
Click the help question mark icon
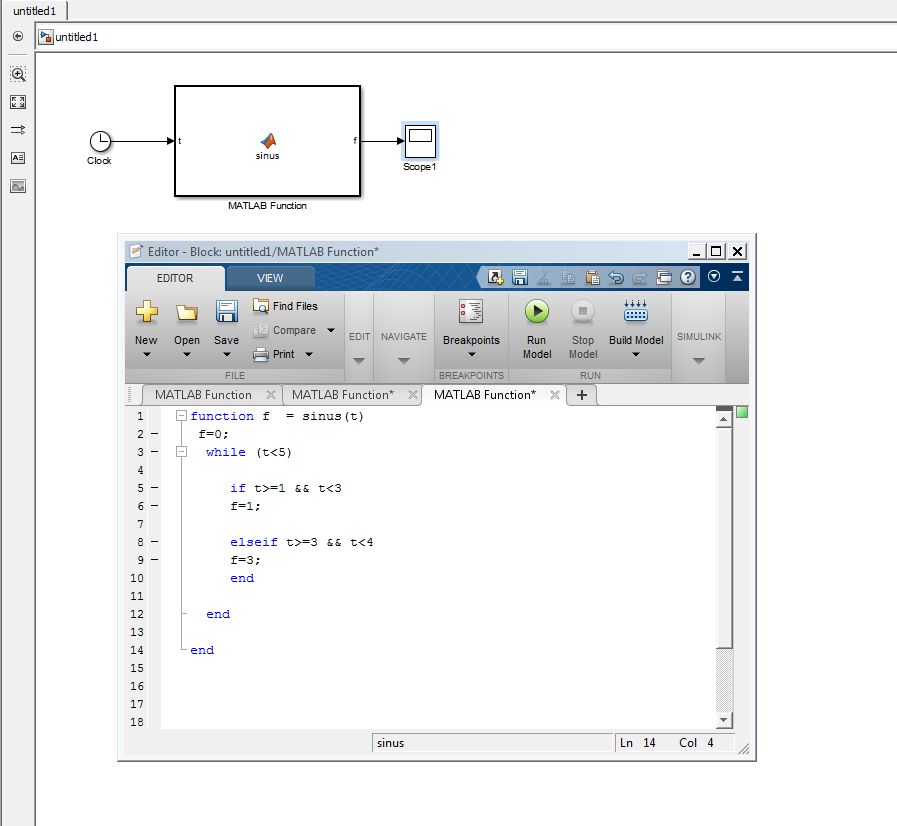tap(688, 278)
